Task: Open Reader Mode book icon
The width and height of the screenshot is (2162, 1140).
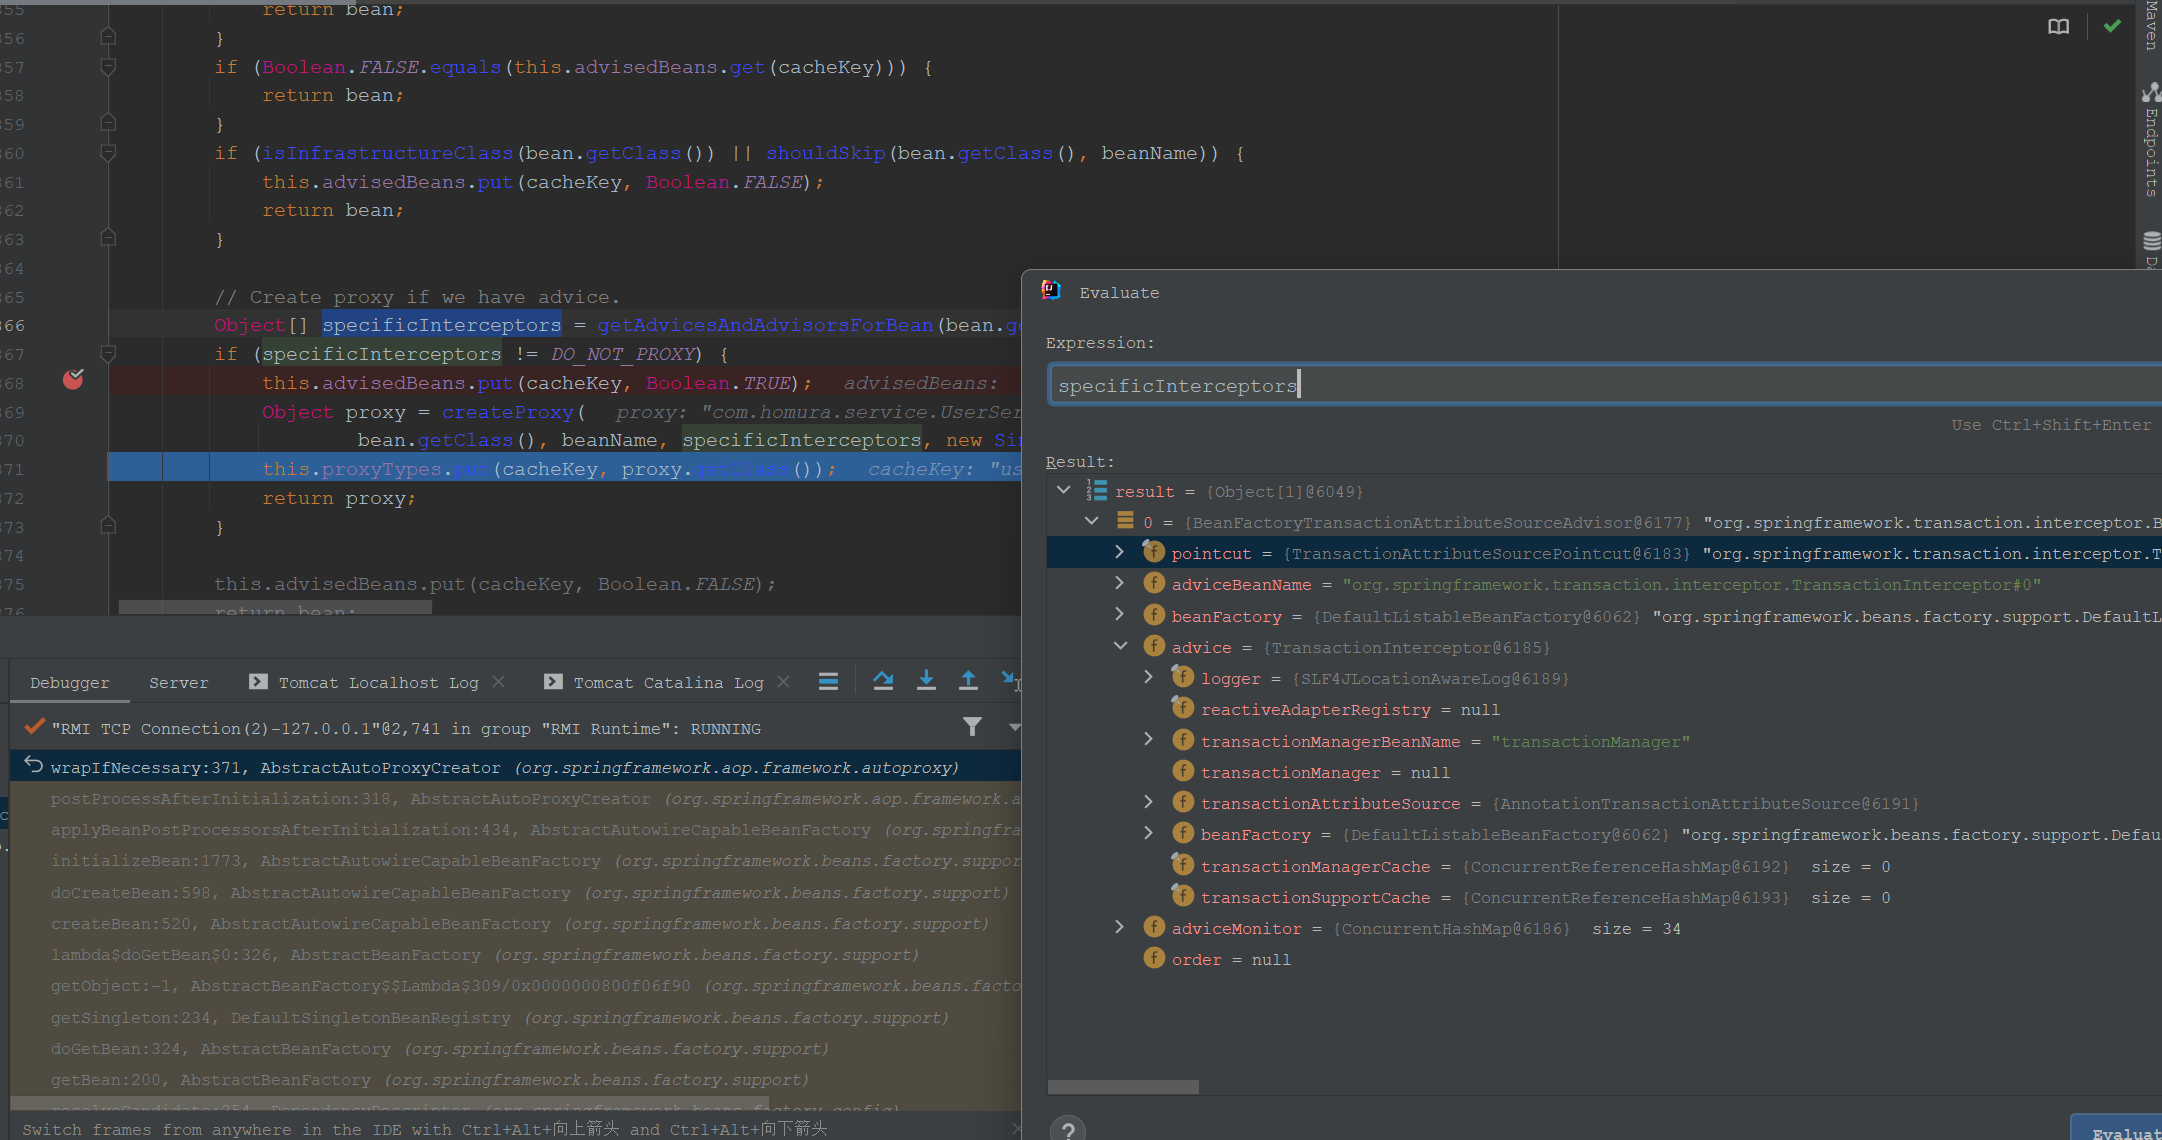Action: click(2058, 27)
